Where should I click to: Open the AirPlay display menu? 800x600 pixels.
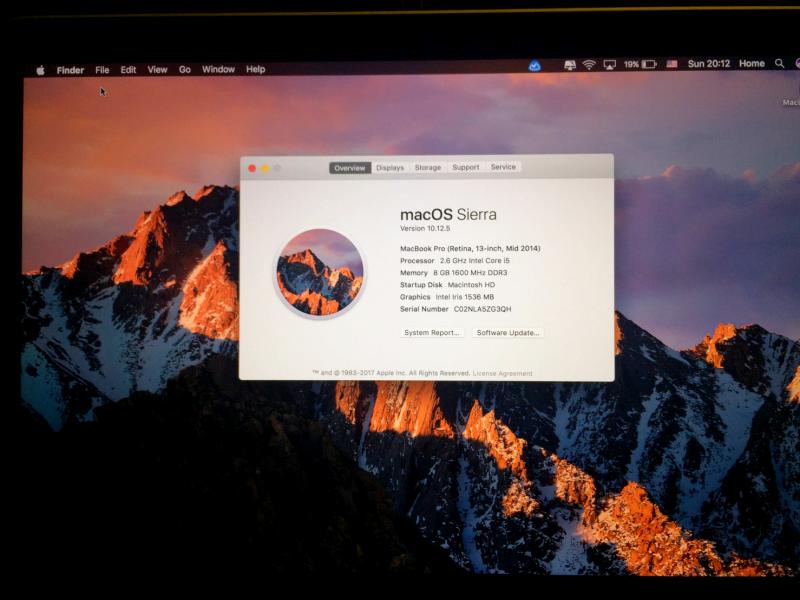click(609, 65)
